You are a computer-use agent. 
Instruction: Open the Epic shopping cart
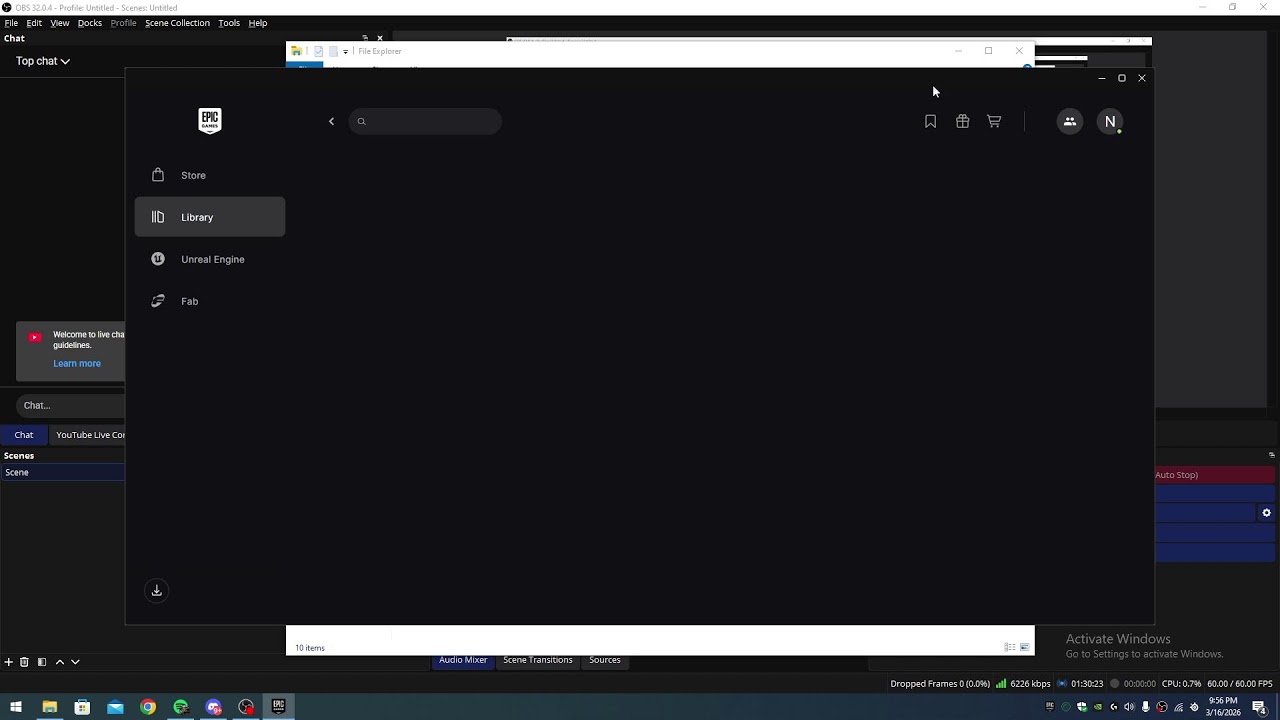click(994, 122)
